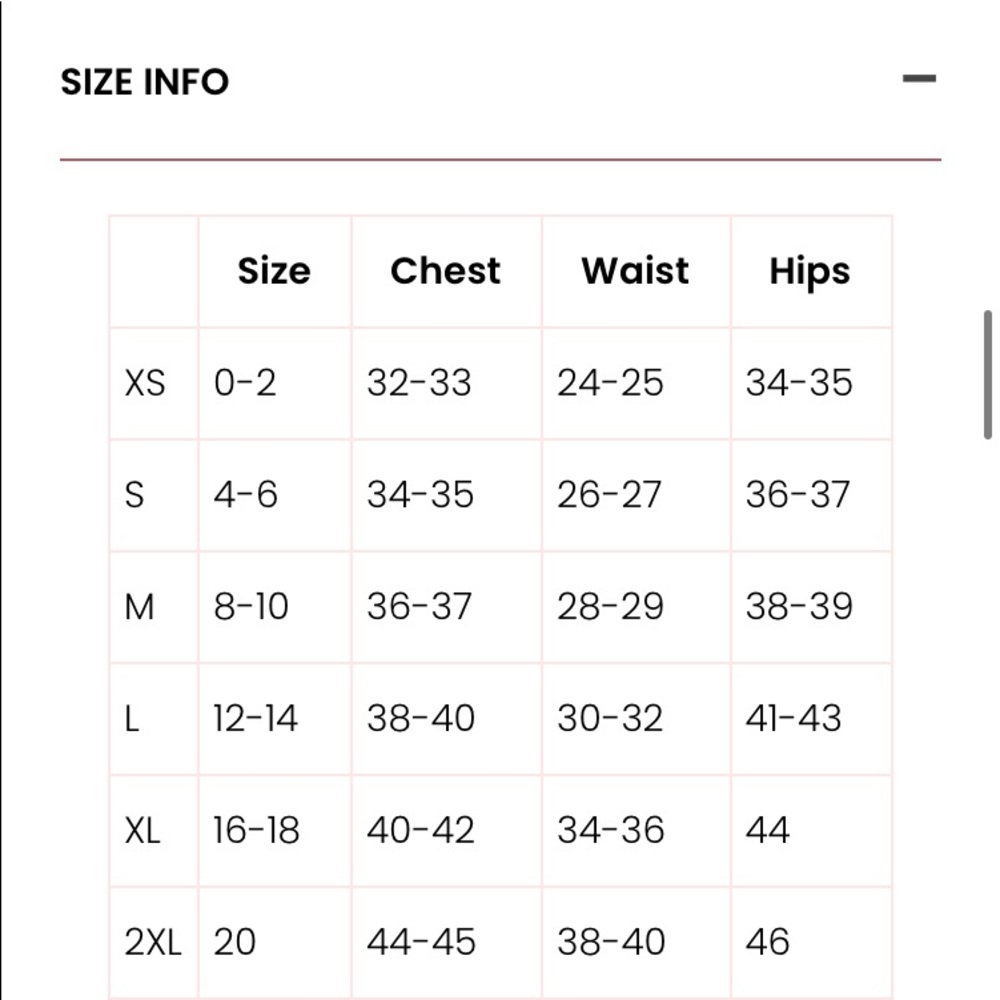
Task: Click the 36-37 chest cell
Action: click(x=420, y=607)
